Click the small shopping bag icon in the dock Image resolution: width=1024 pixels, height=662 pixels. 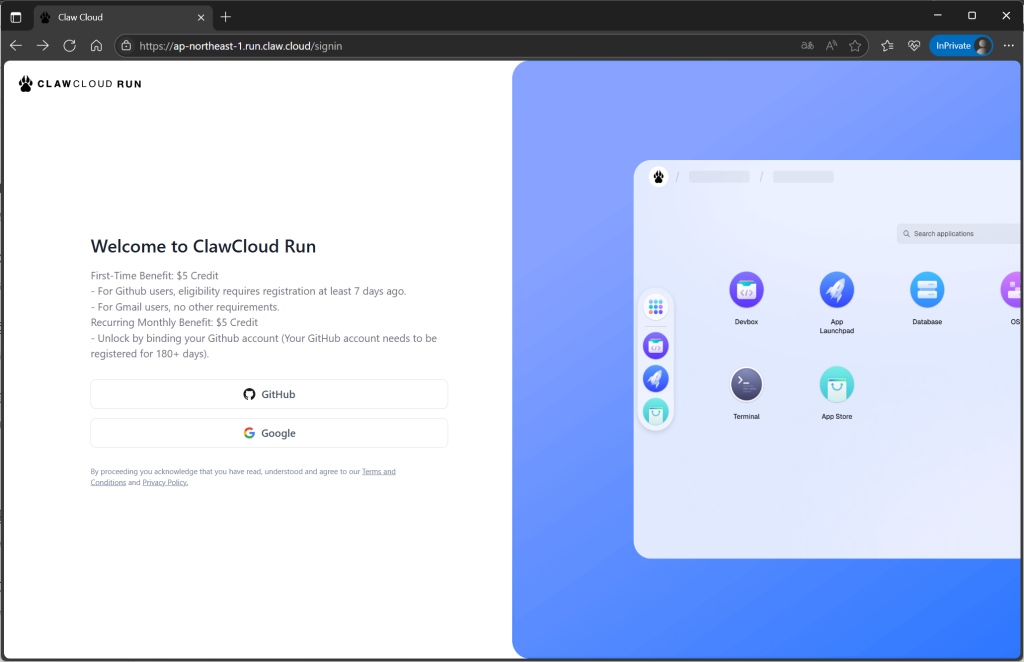(x=656, y=413)
